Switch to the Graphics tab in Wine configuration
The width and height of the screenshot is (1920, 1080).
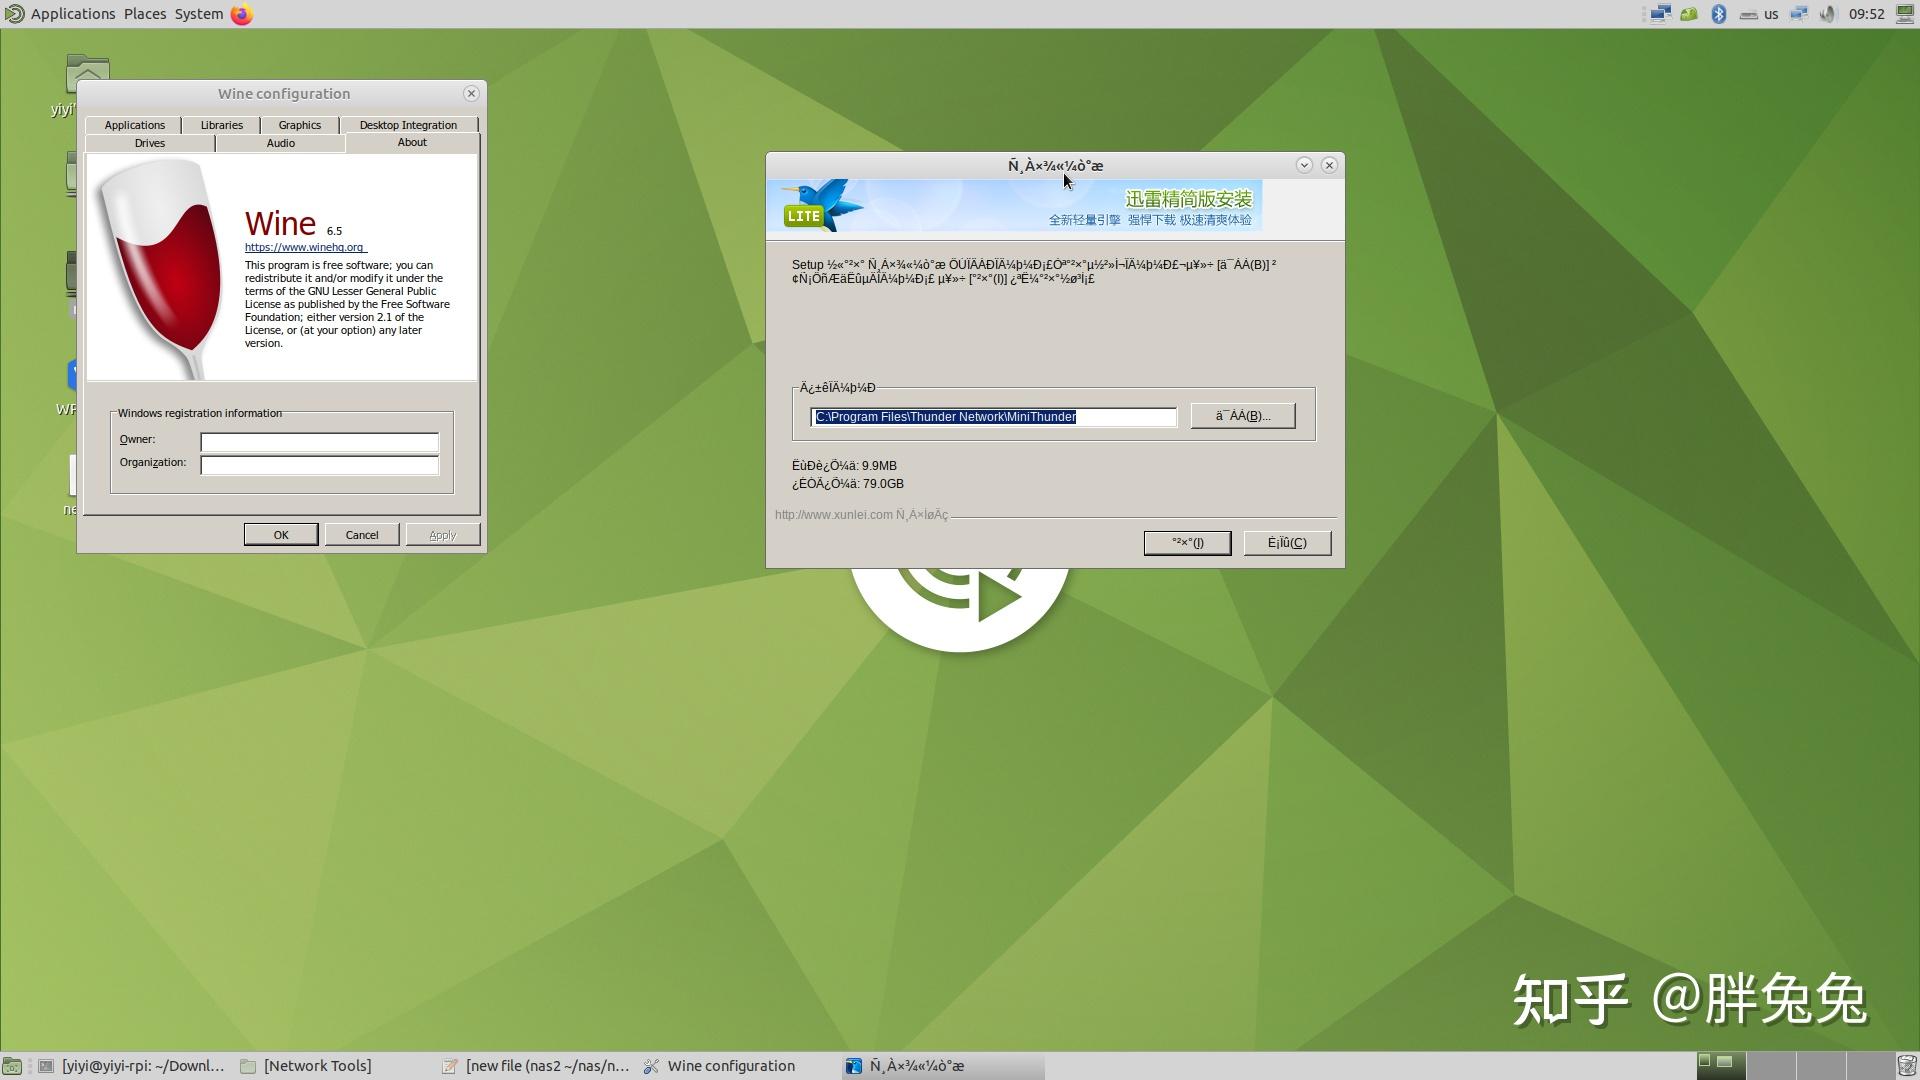(x=299, y=124)
